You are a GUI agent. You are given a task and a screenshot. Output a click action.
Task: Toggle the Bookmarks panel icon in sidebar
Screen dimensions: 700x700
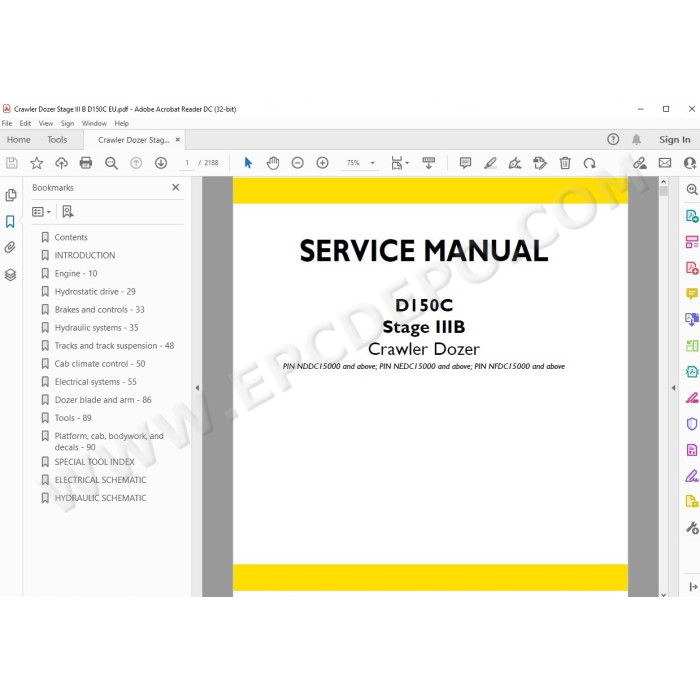10,221
